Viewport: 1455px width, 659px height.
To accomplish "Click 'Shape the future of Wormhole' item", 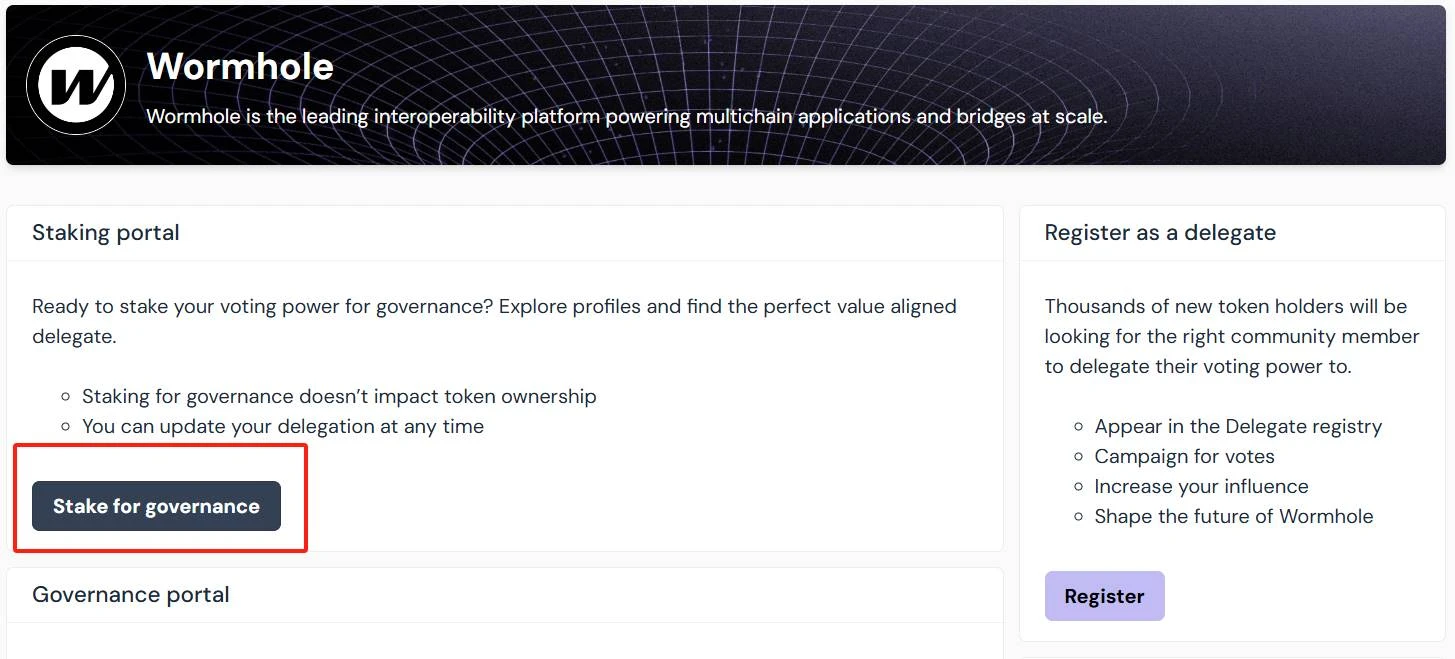I will pos(1234,516).
